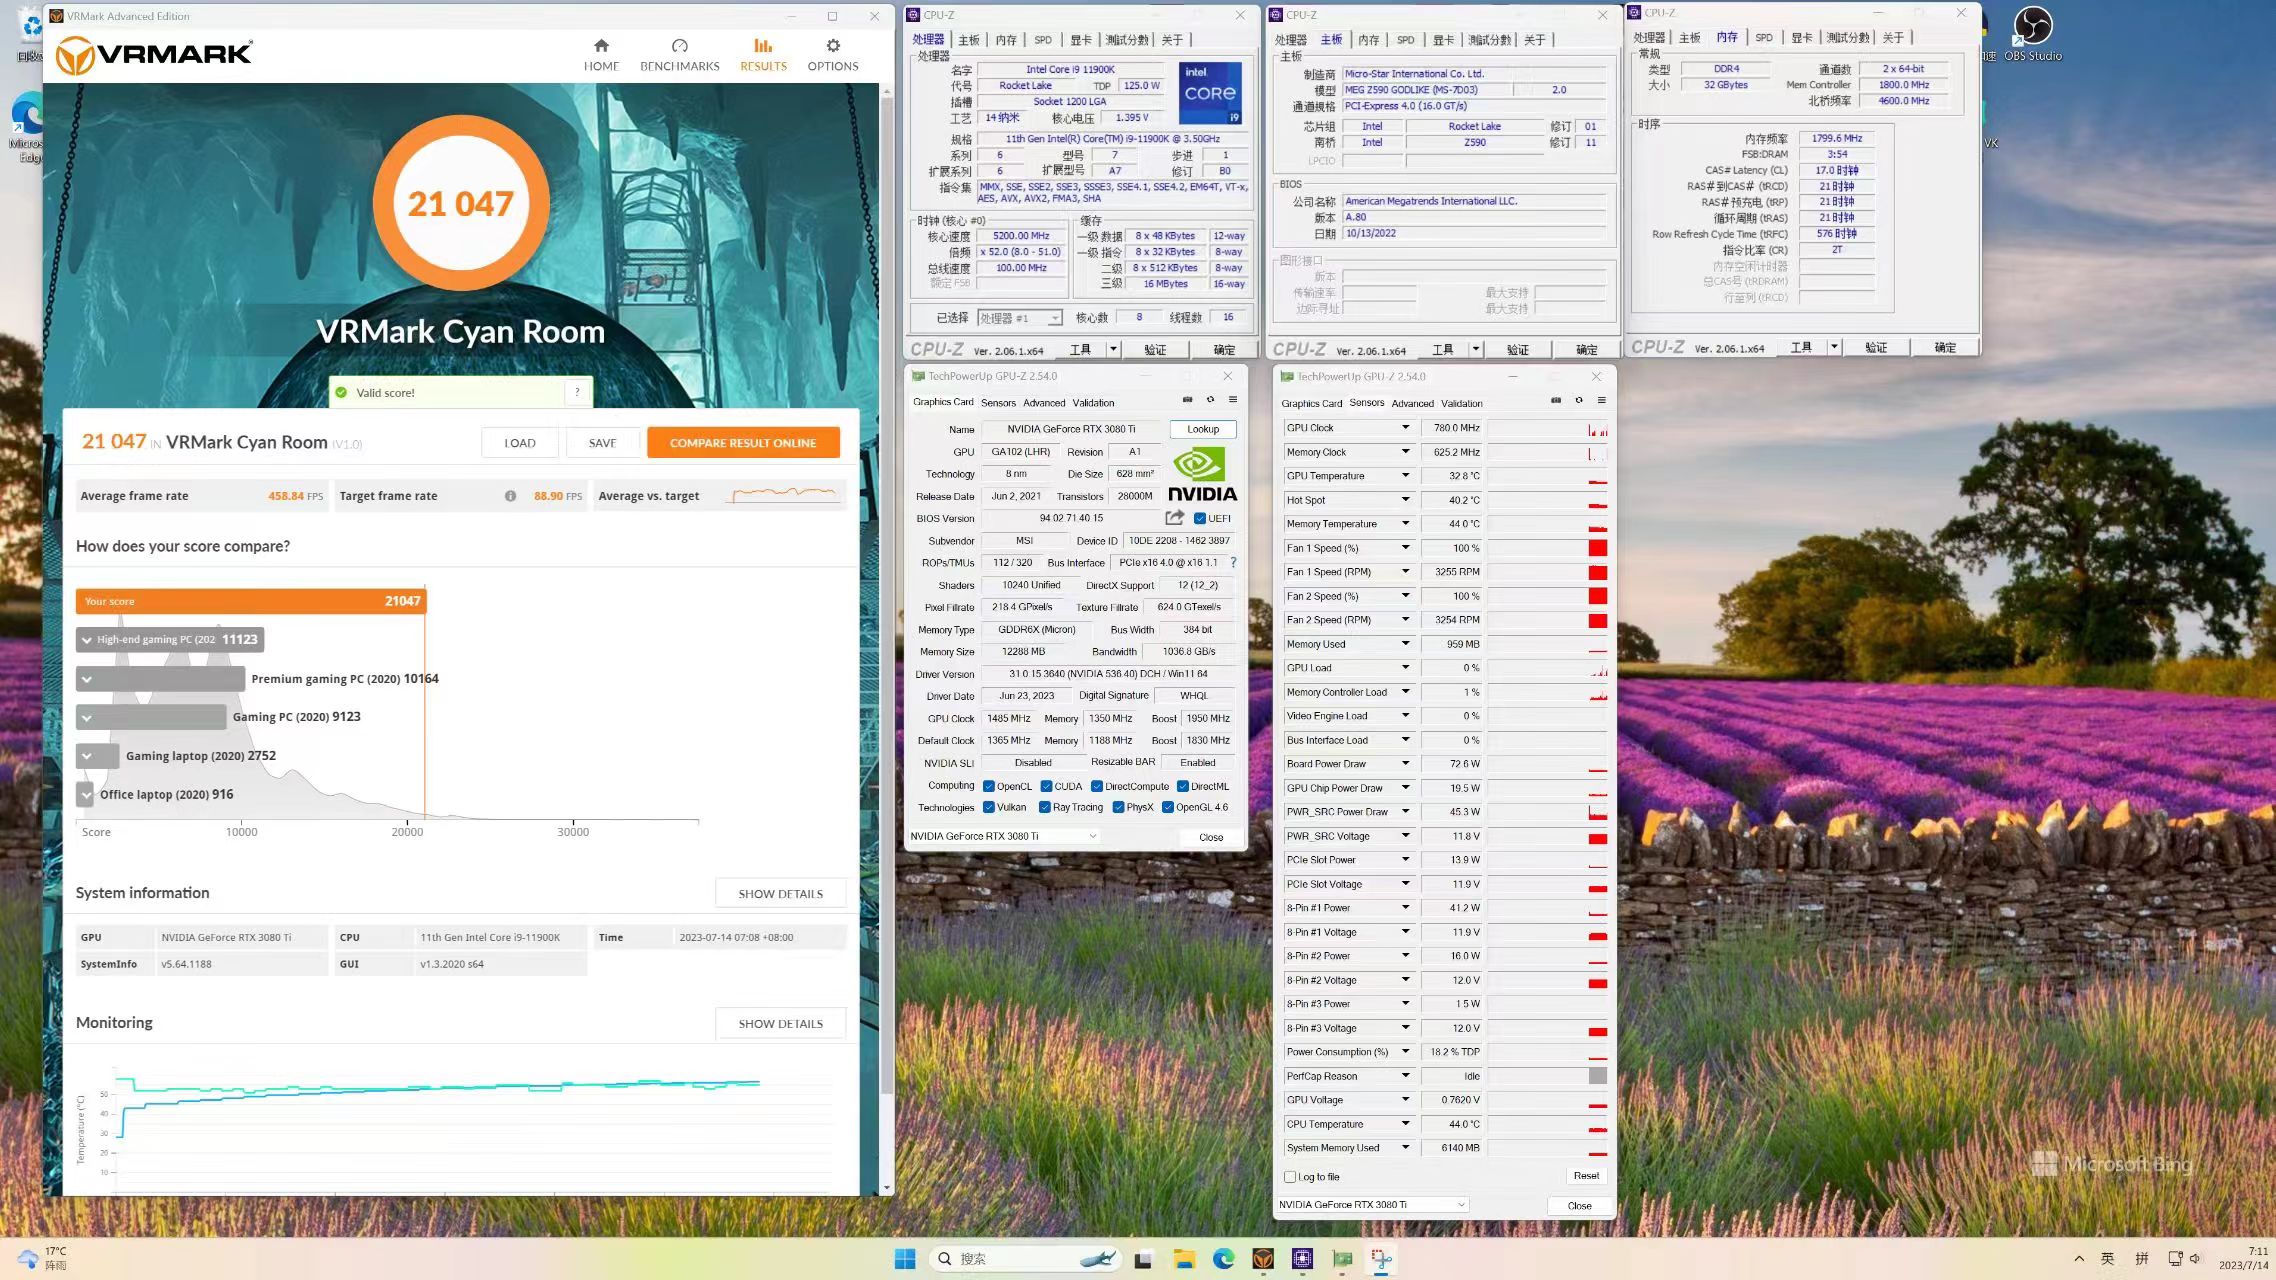Open hamburger menu in GPU-Z Sensors window

[1601, 401]
